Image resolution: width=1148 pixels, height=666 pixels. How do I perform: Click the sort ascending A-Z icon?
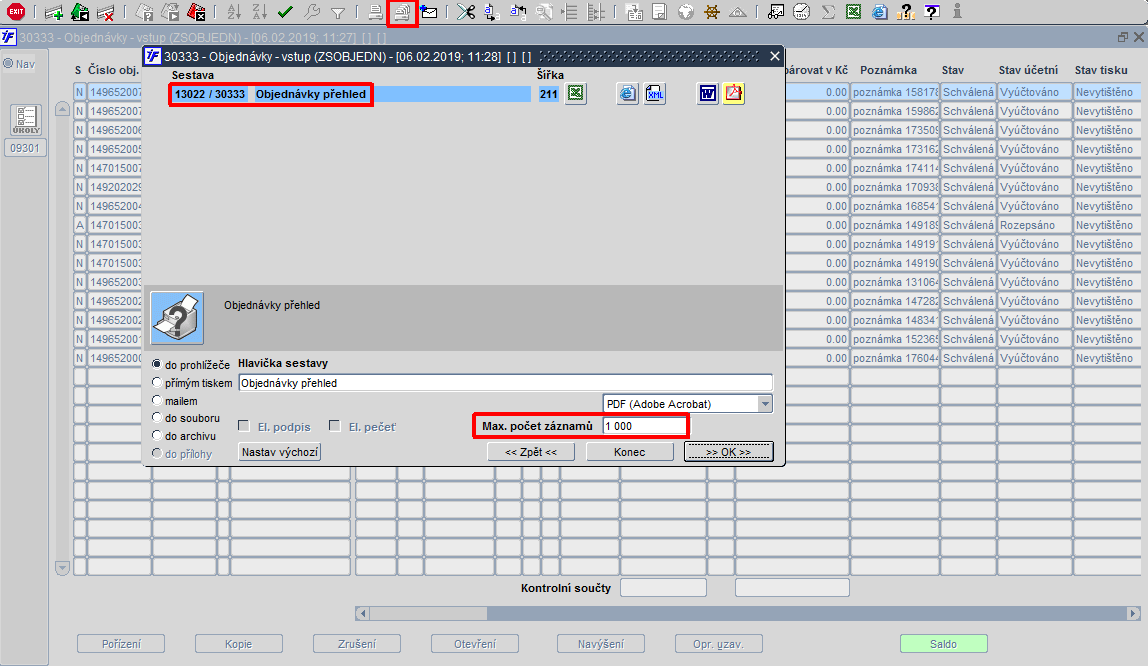[x=234, y=12]
